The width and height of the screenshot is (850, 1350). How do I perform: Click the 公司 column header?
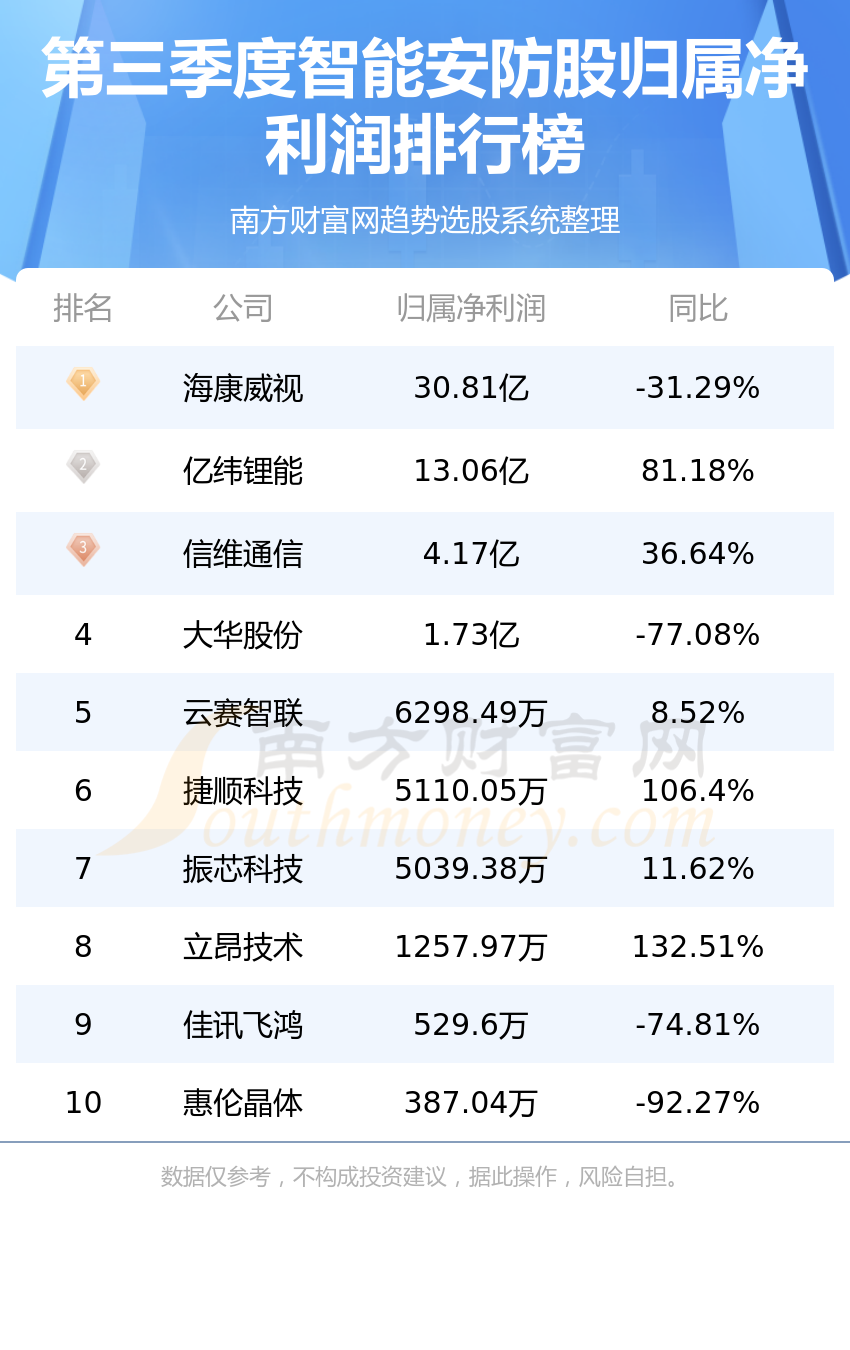point(243,308)
